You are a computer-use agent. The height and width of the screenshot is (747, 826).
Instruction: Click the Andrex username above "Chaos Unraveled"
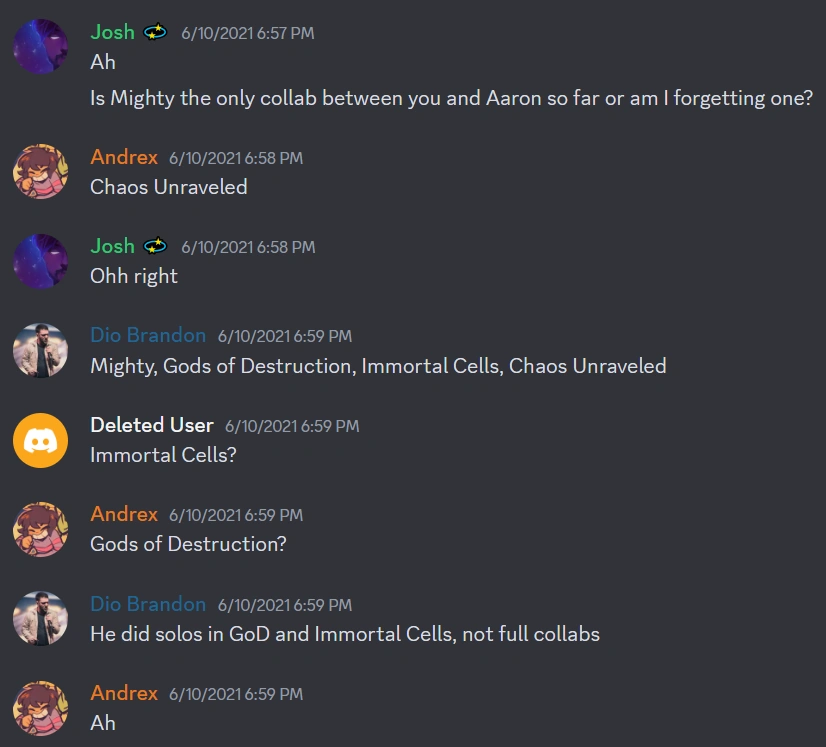pos(124,157)
